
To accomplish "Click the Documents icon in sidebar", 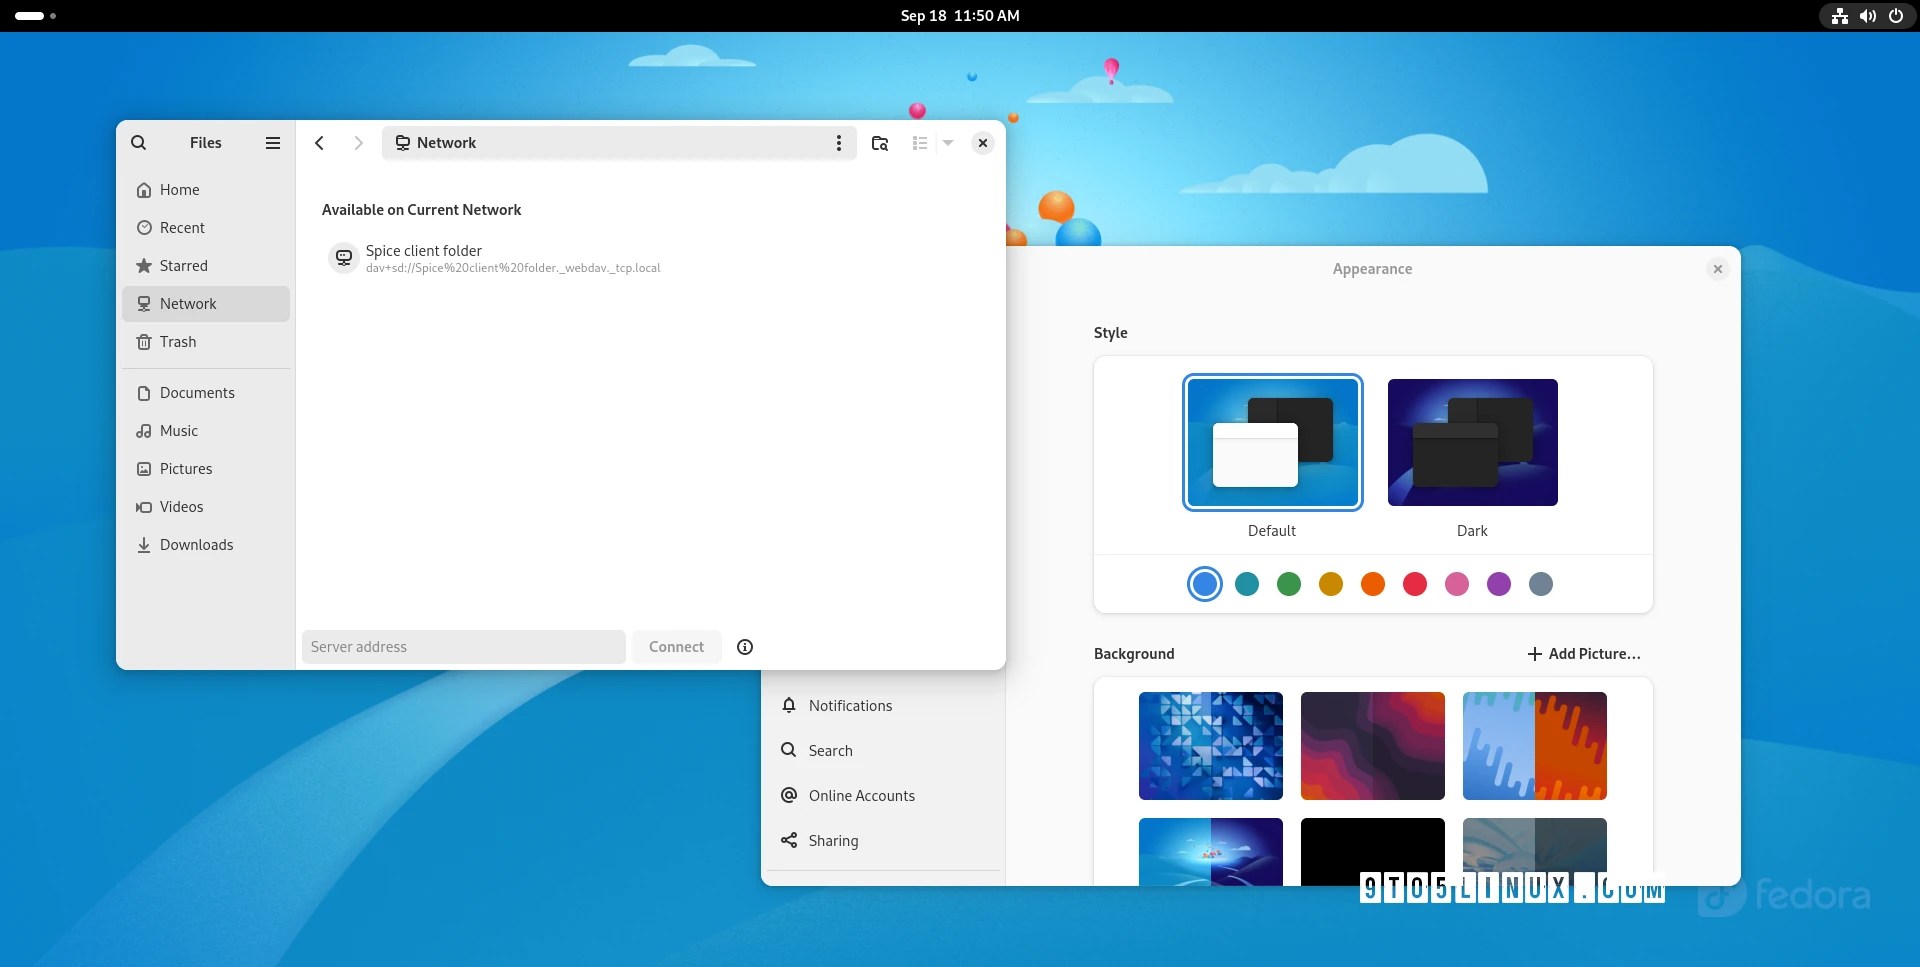I will pos(144,393).
